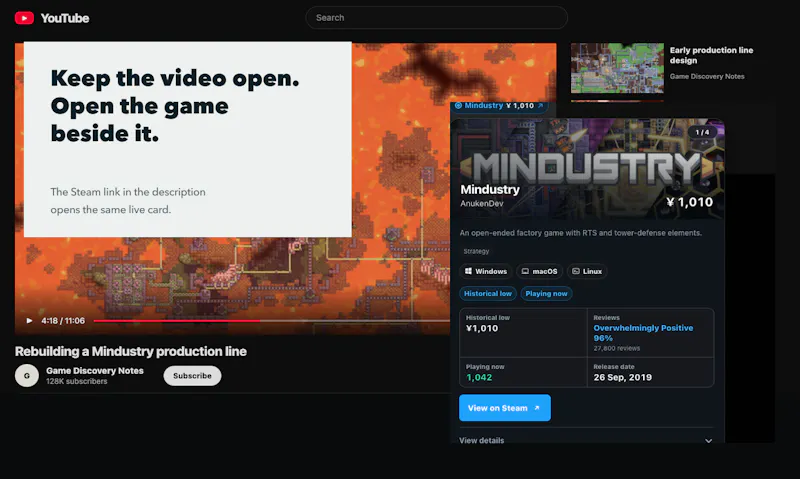Click the playing now count 1,042
Image resolution: width=800 pixels, height=479 pixels.
click(479, 377)
